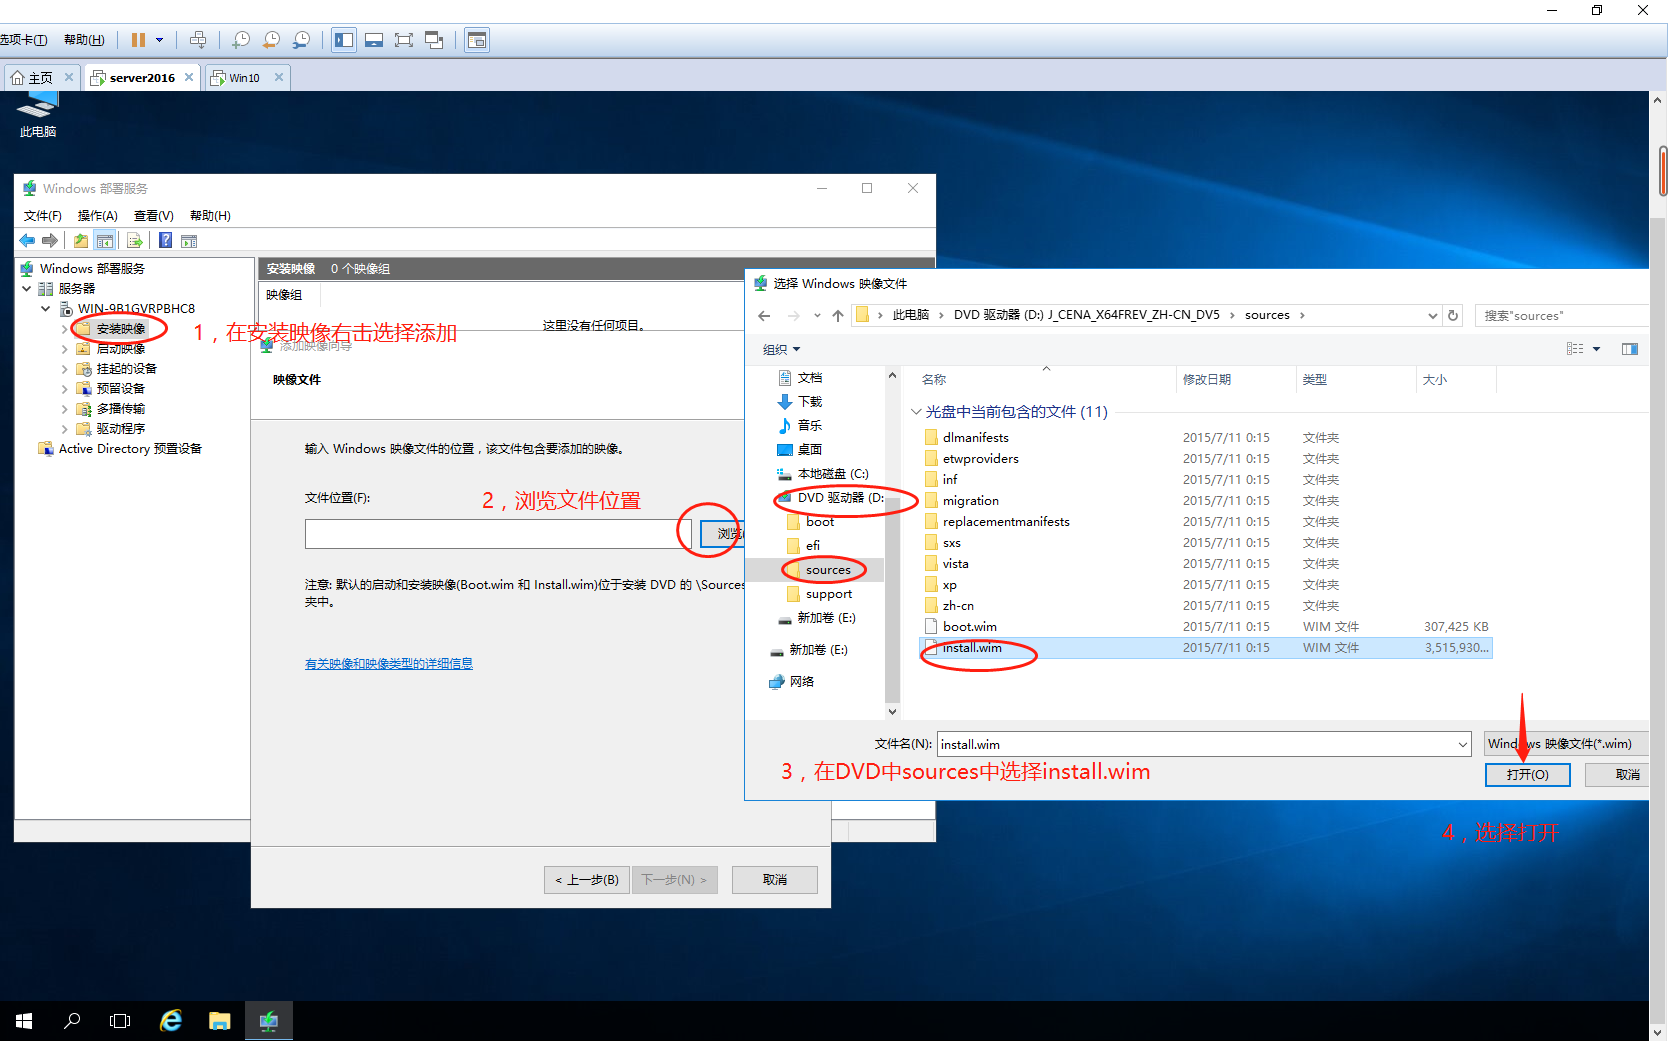
Task: Collapse the 服务器 tree node
Action: tap(27, 288)
